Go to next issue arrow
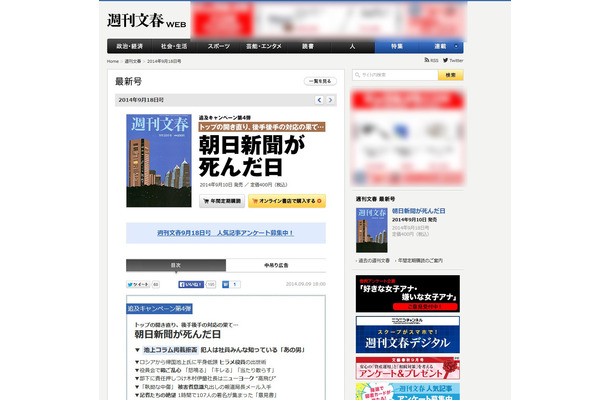This screenshot has width=610, height=400. [x=330, y=100]
